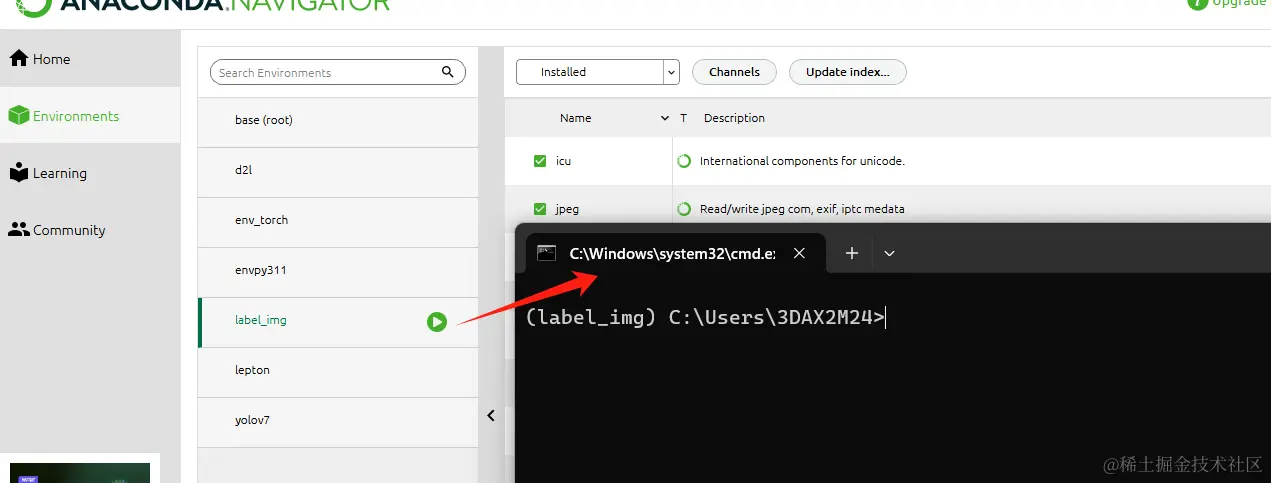The width and height of the screenshot is (1271, 483).
Task: Select the base (root) environment
Action: [338, 122]
